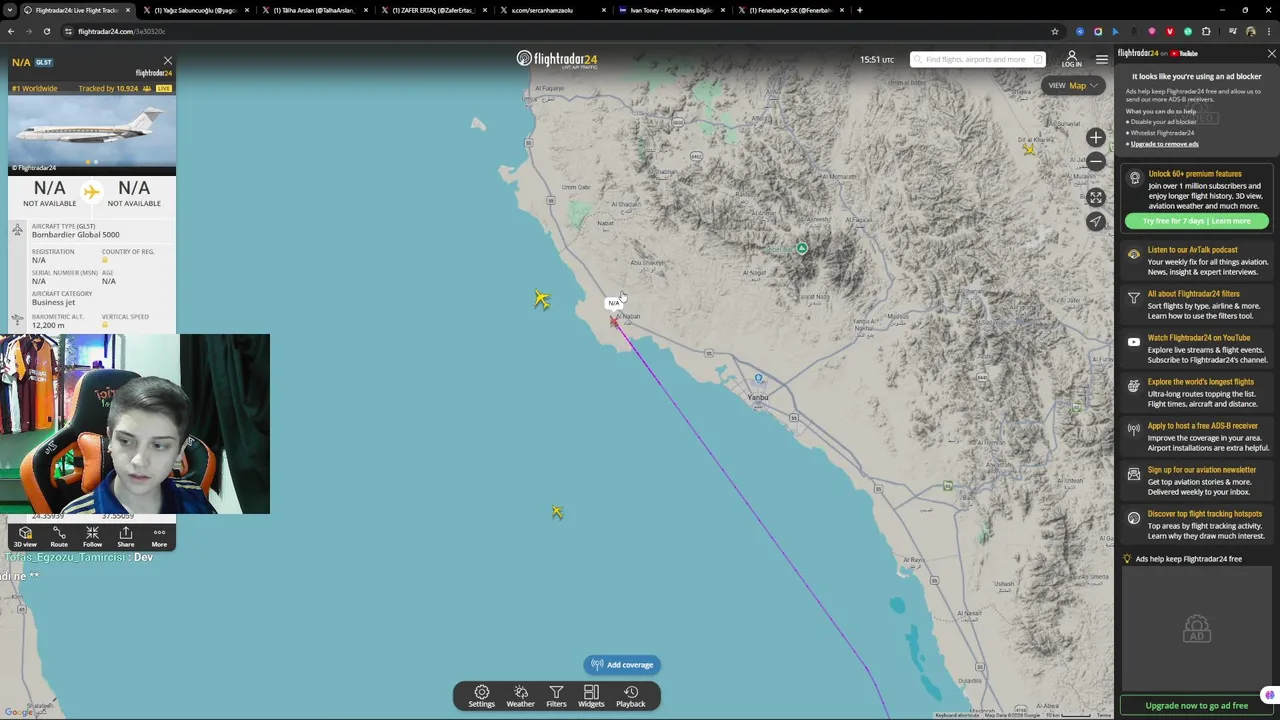Click Try free for 7 days button
Image resolution: width=1280 pixels, height=720 pixels.
point(1196,221)
